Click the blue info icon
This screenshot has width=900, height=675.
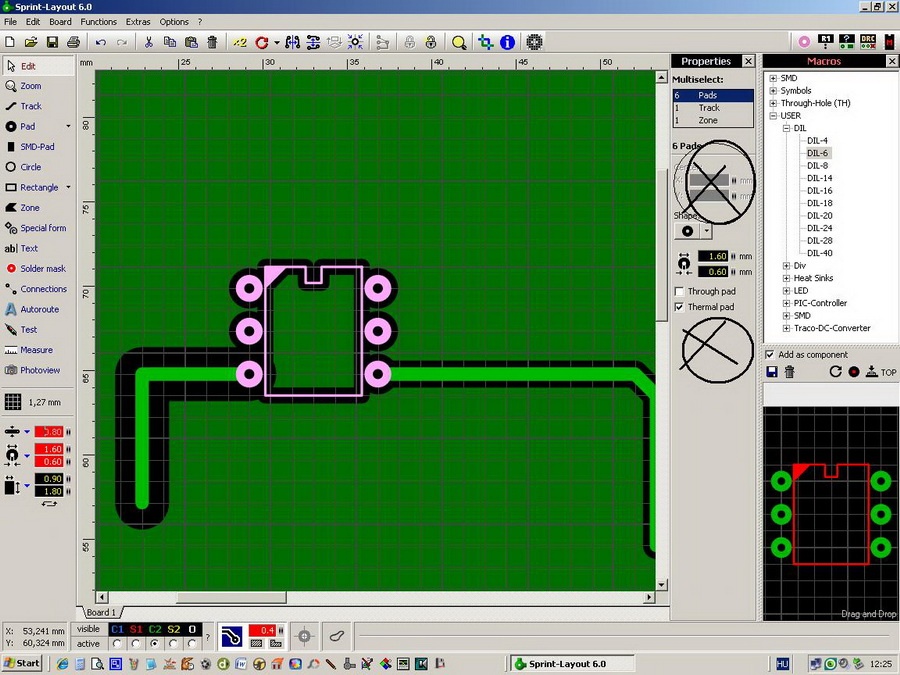coord(507,42)
